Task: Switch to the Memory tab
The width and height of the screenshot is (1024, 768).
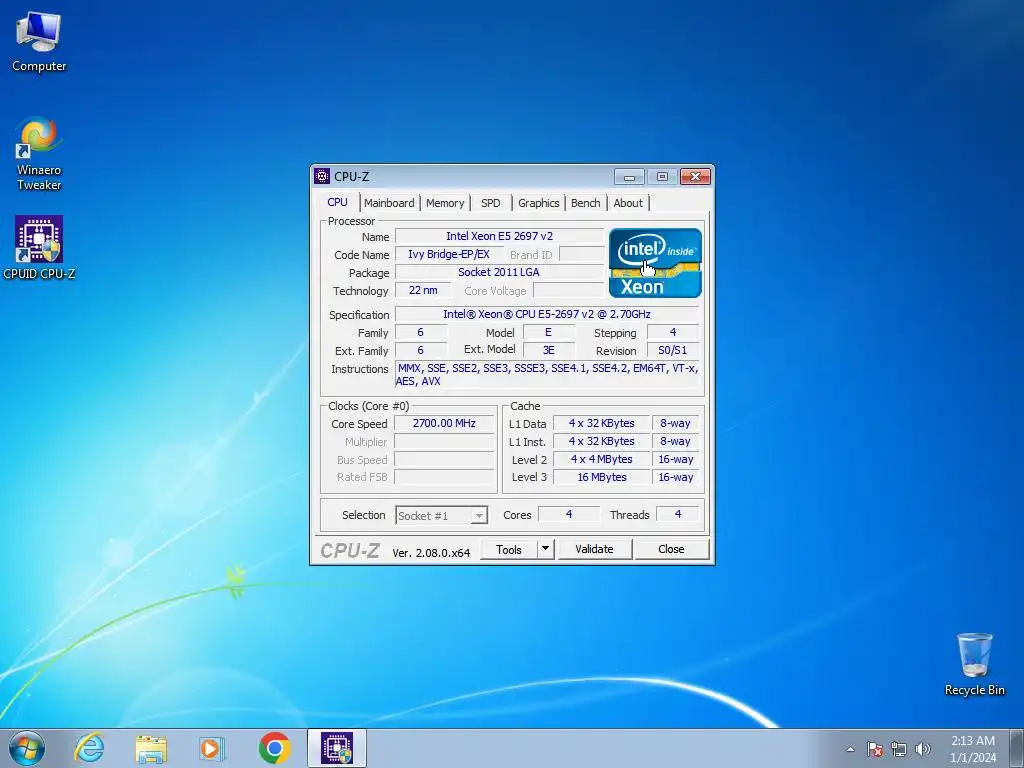Action: click(445, 203)
